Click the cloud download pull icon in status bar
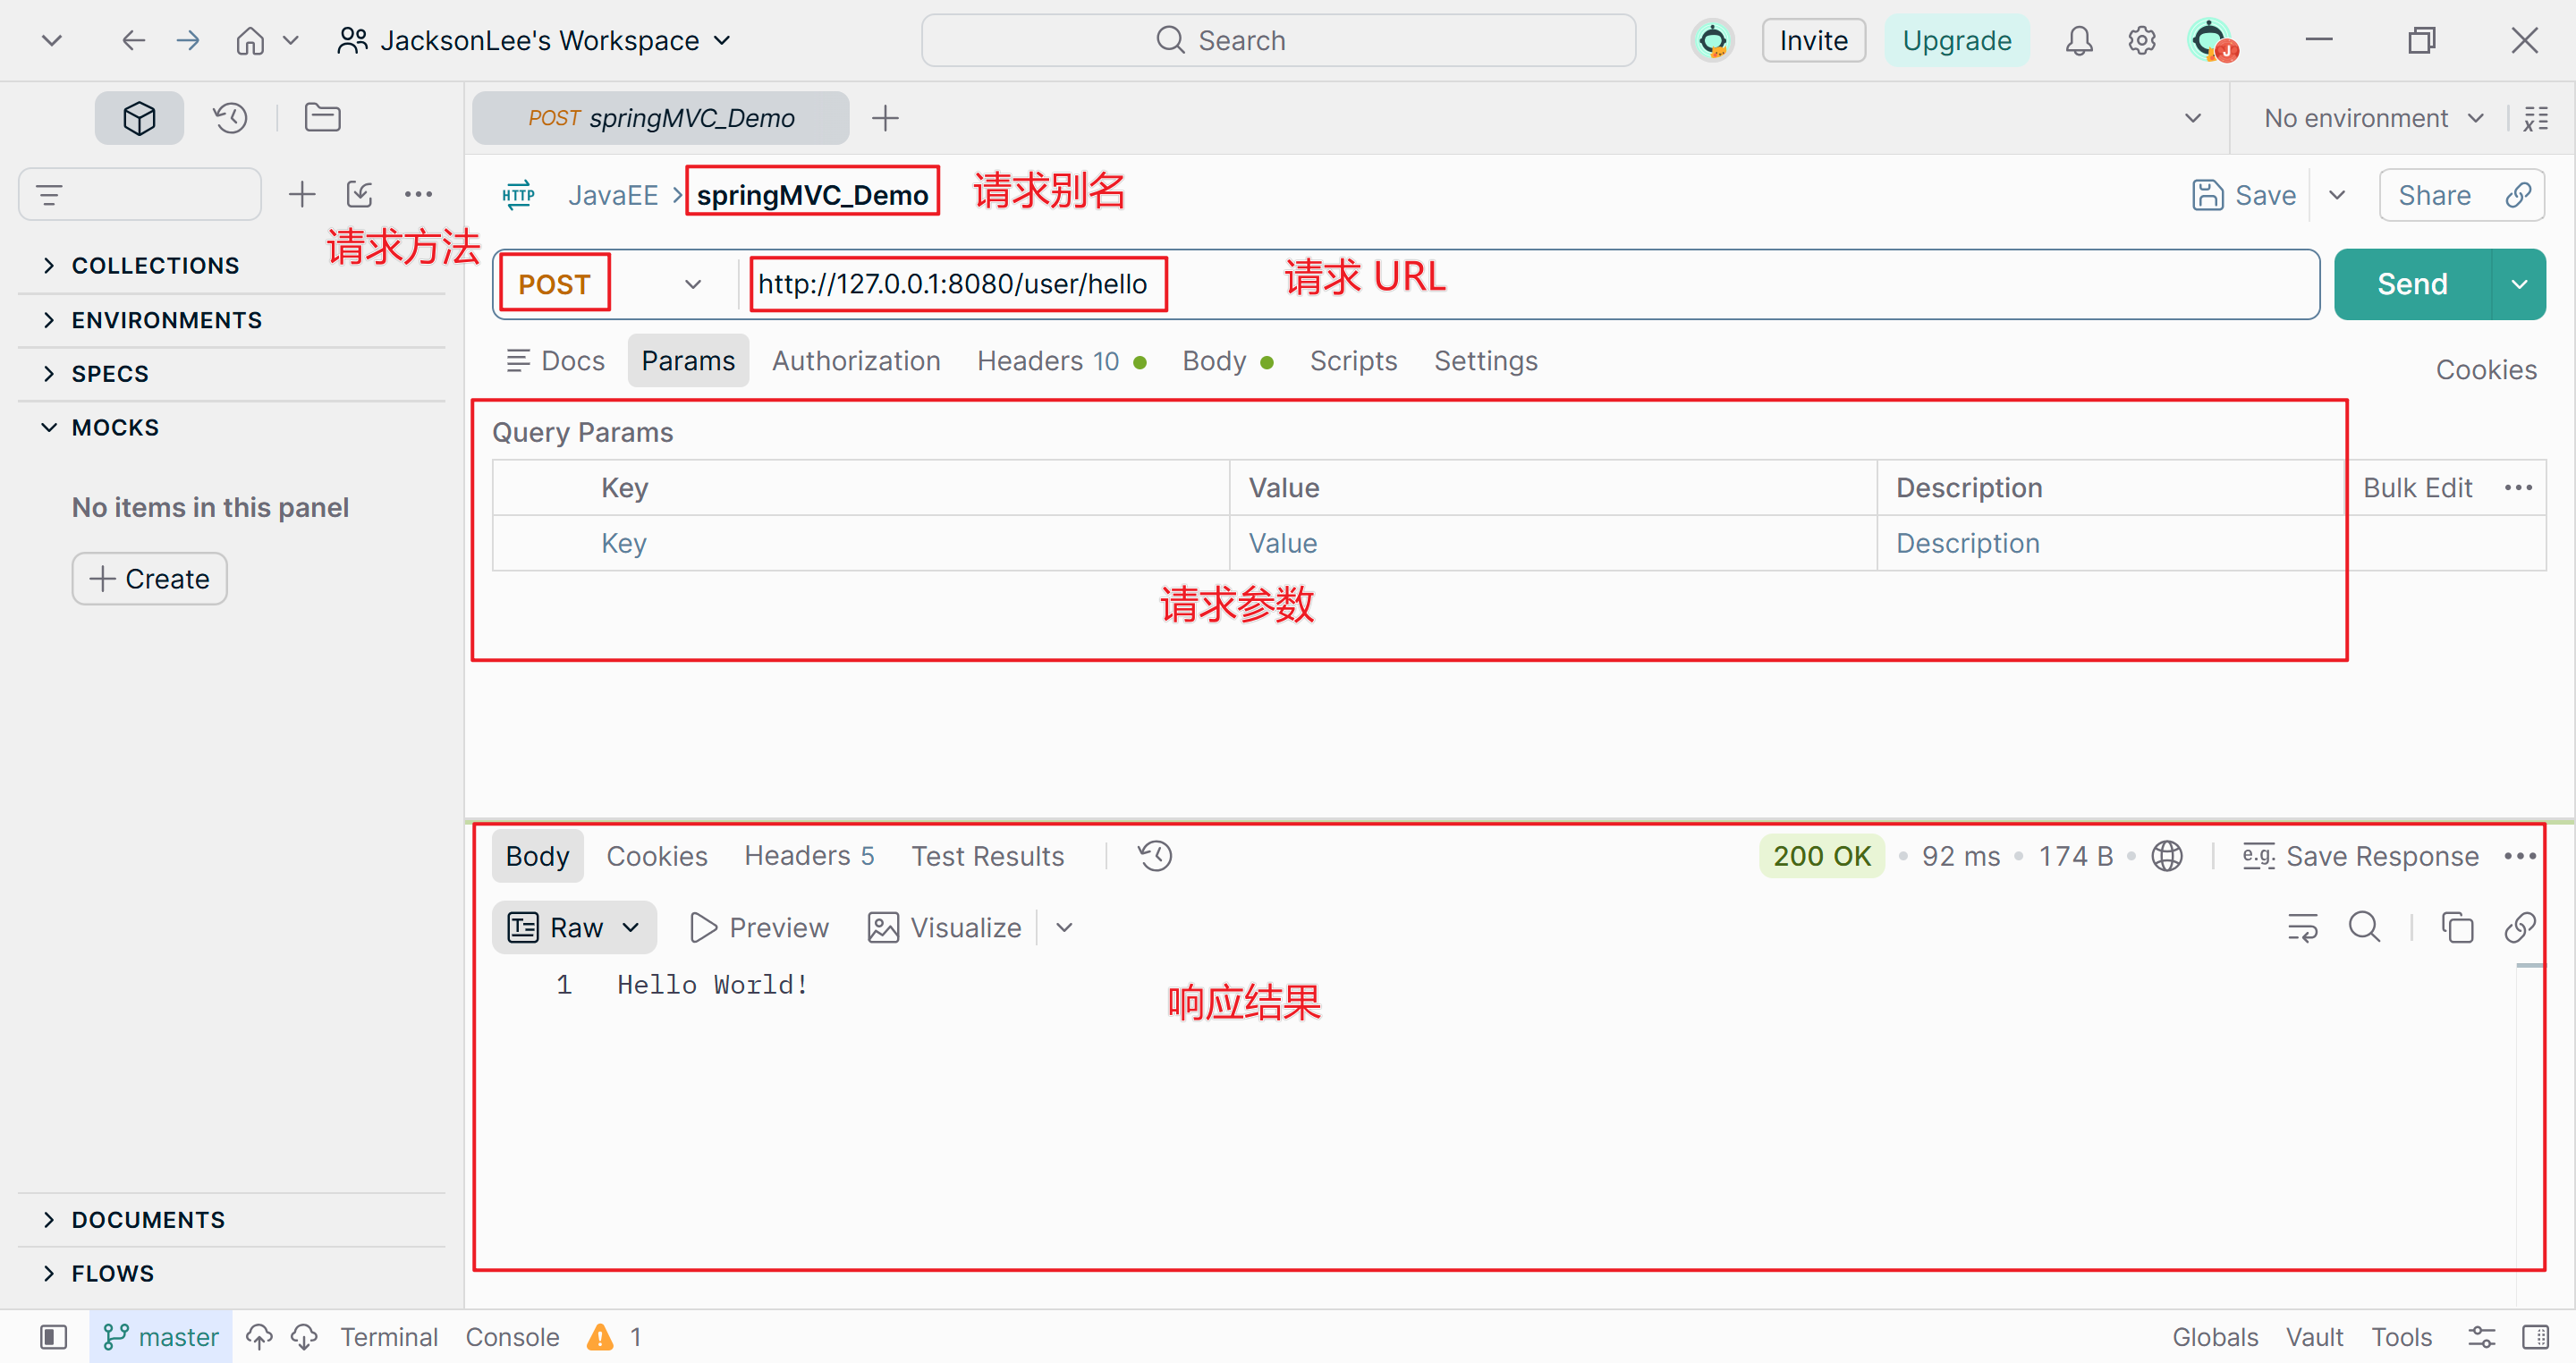The image size is (2576, 1363). [304, 1337]
